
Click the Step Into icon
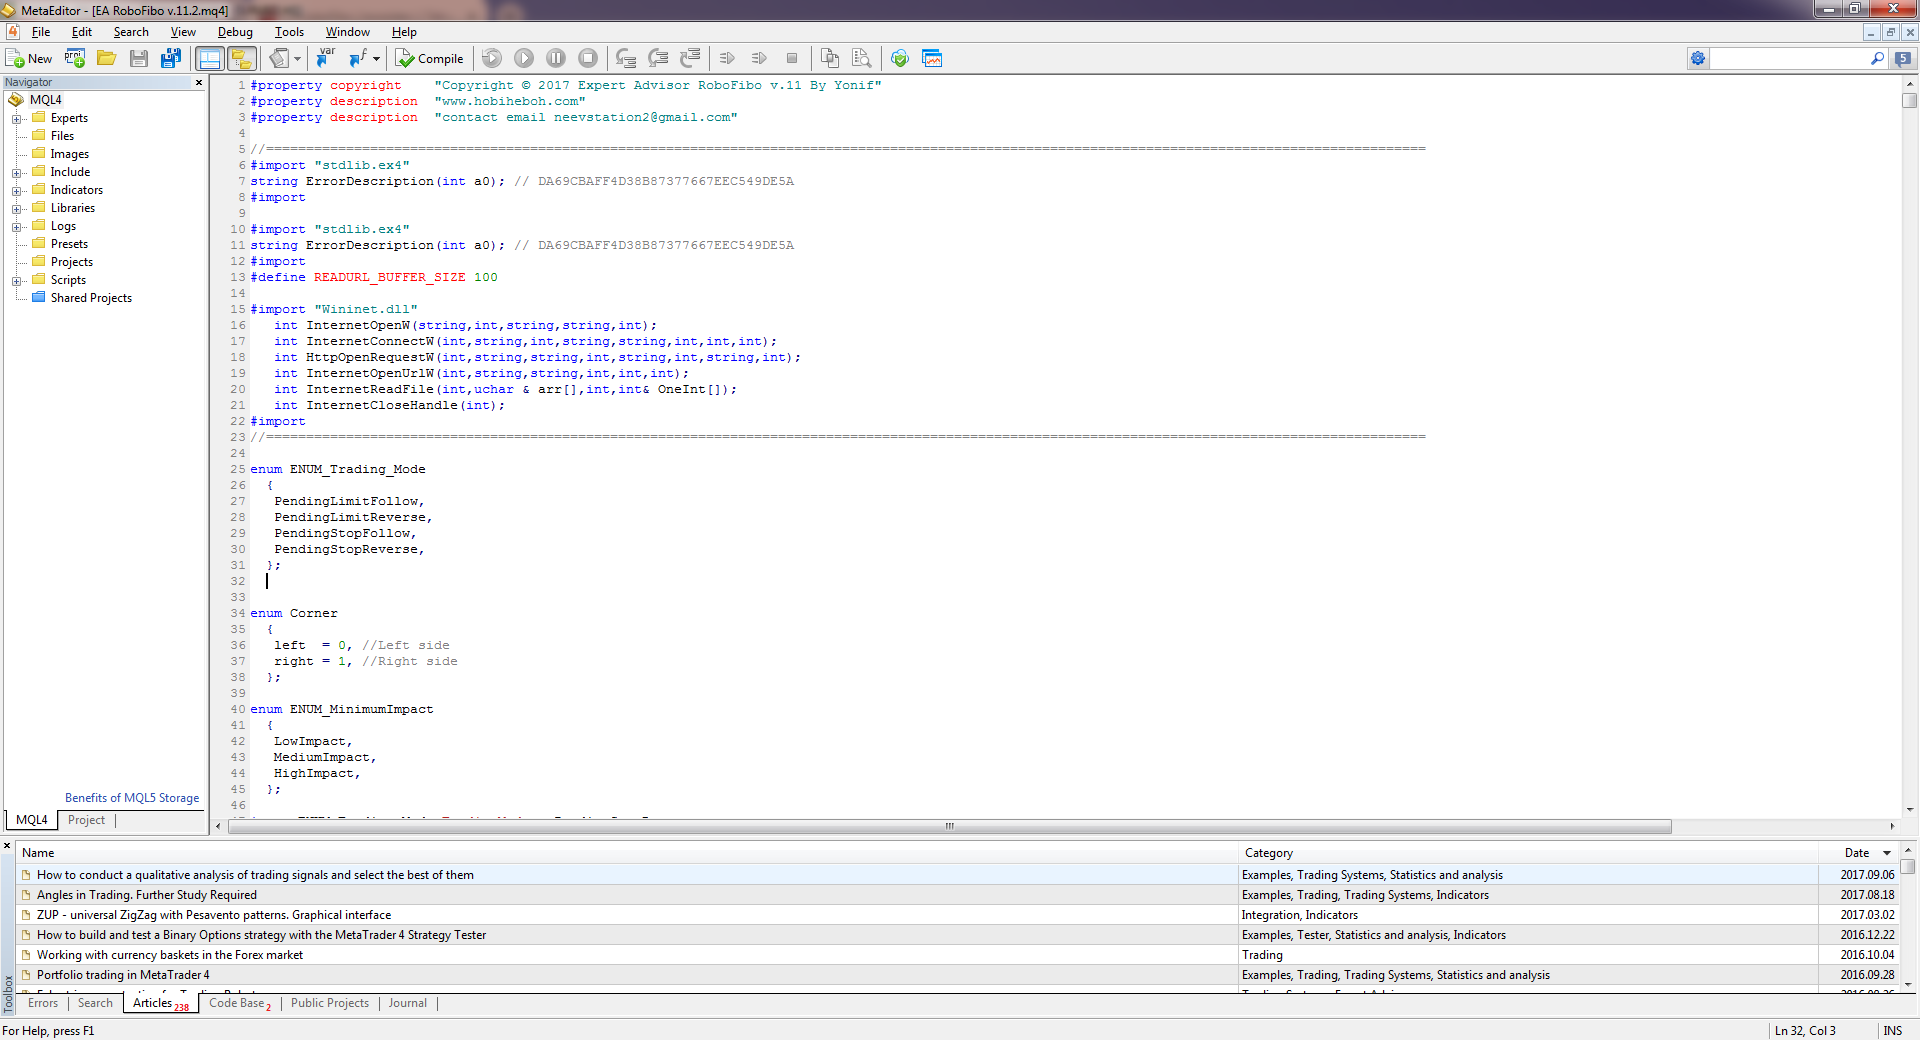coord(626,58)
